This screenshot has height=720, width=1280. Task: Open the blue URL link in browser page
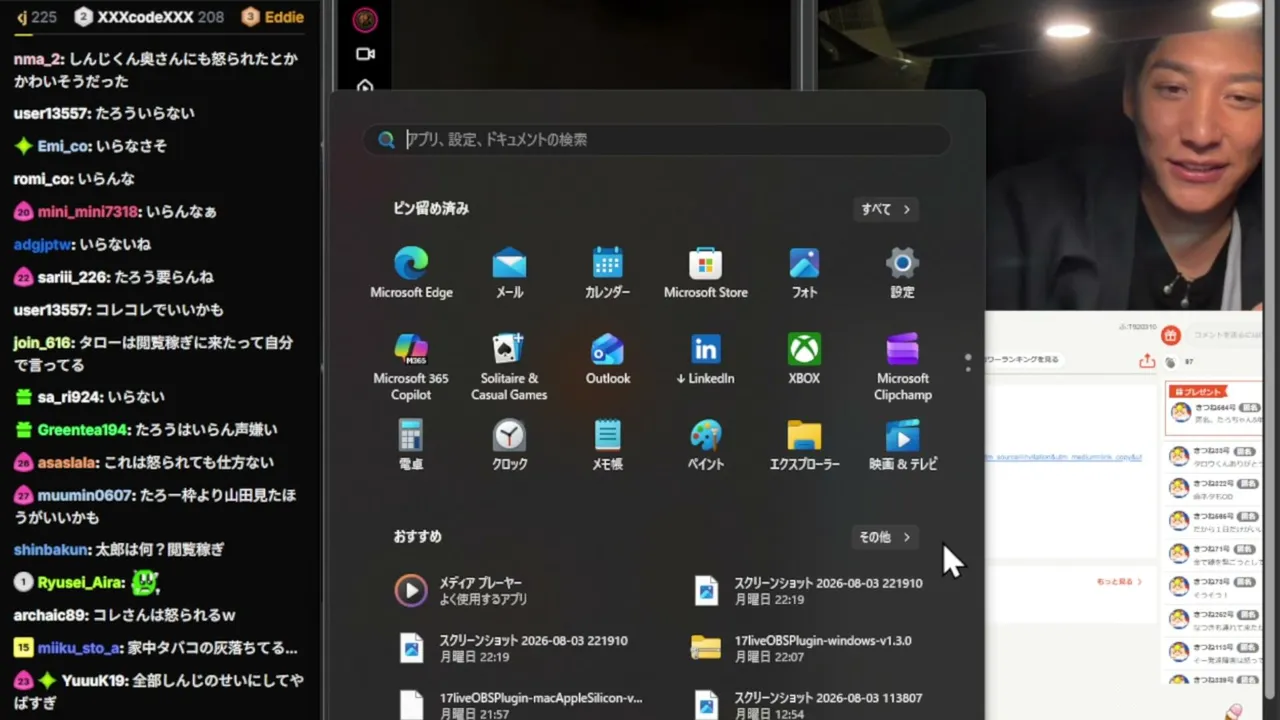tap(1063, 457)
